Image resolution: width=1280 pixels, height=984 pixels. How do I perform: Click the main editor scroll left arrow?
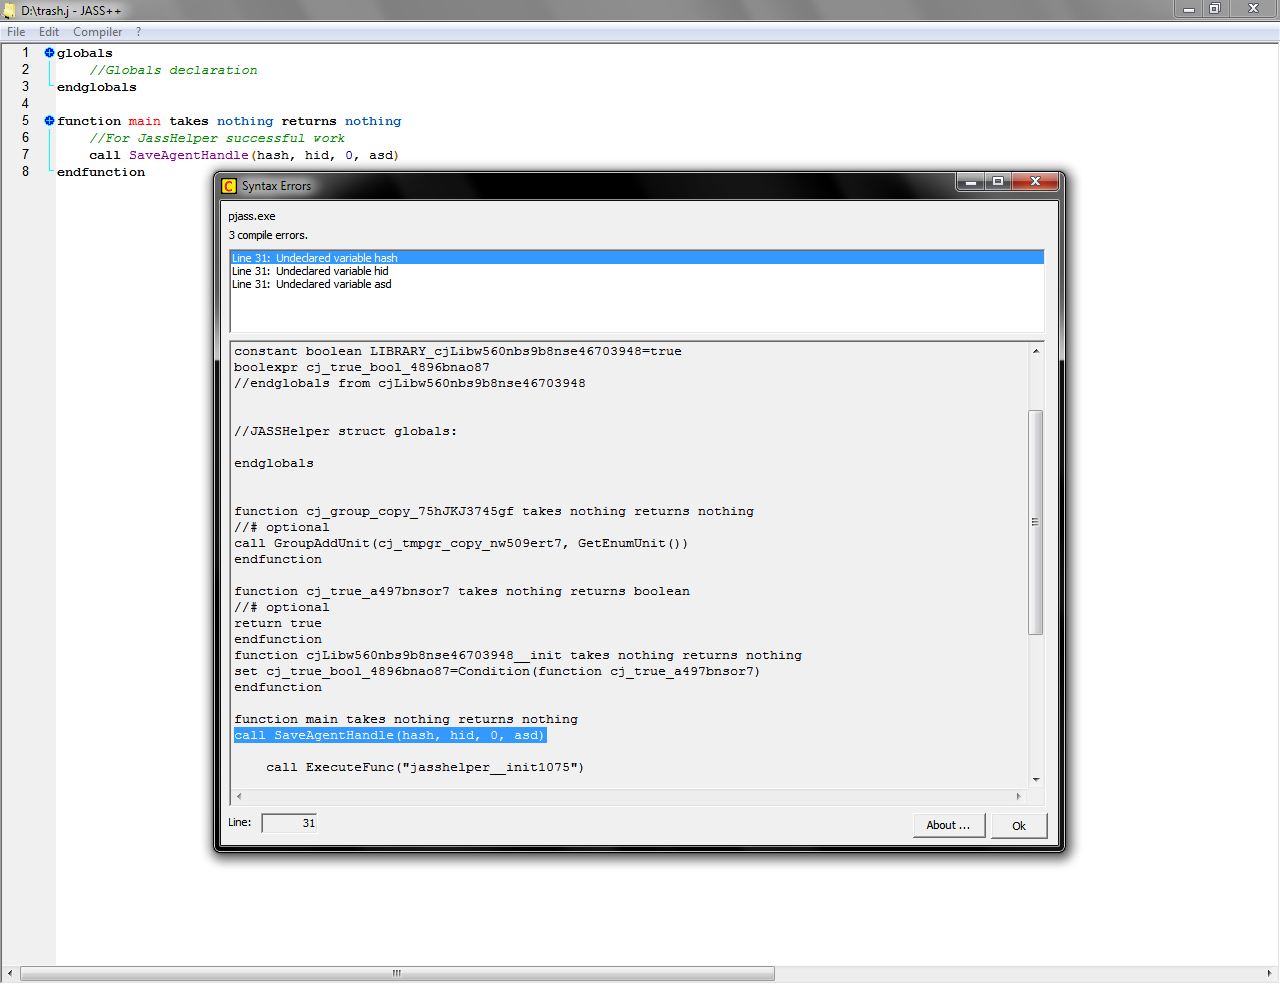click(10, 973)
